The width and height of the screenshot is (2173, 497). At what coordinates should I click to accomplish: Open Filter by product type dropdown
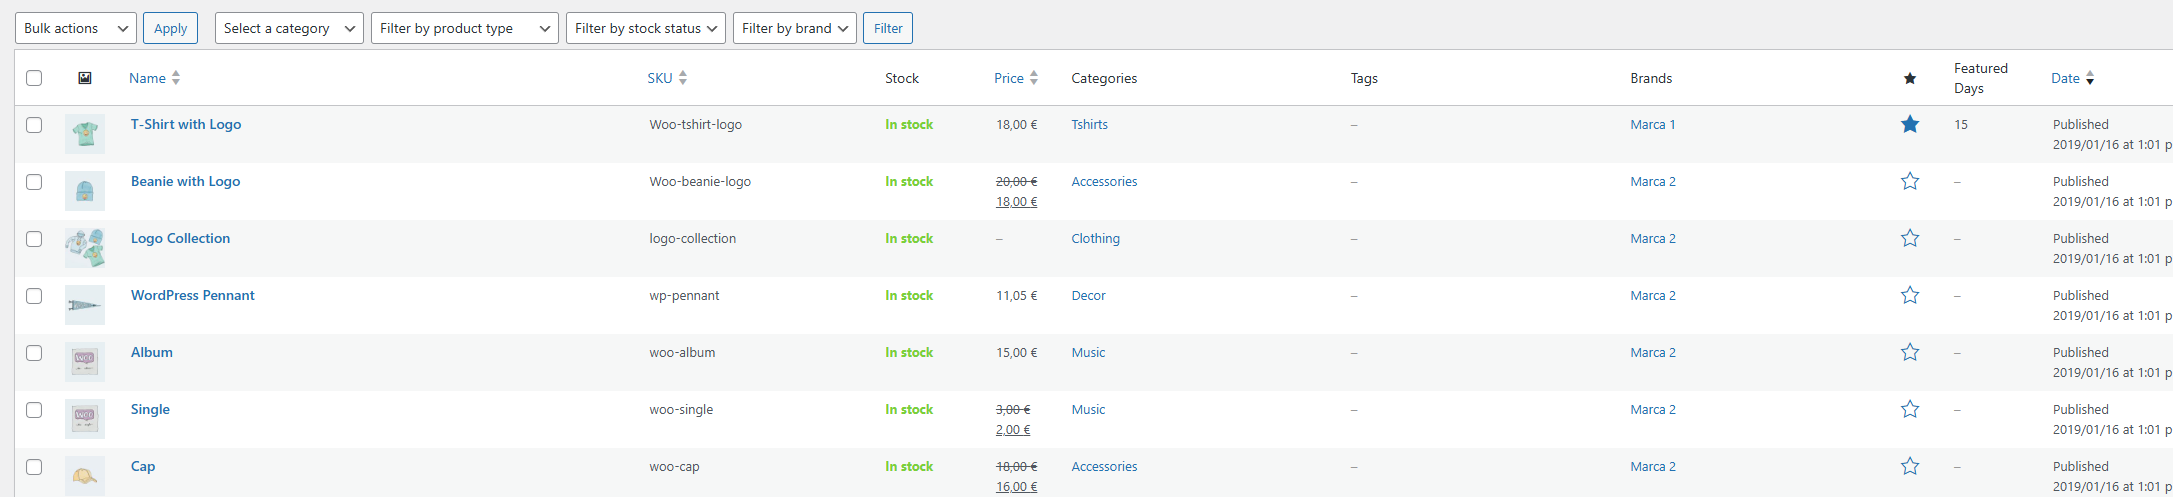click(x=465, y=28)
